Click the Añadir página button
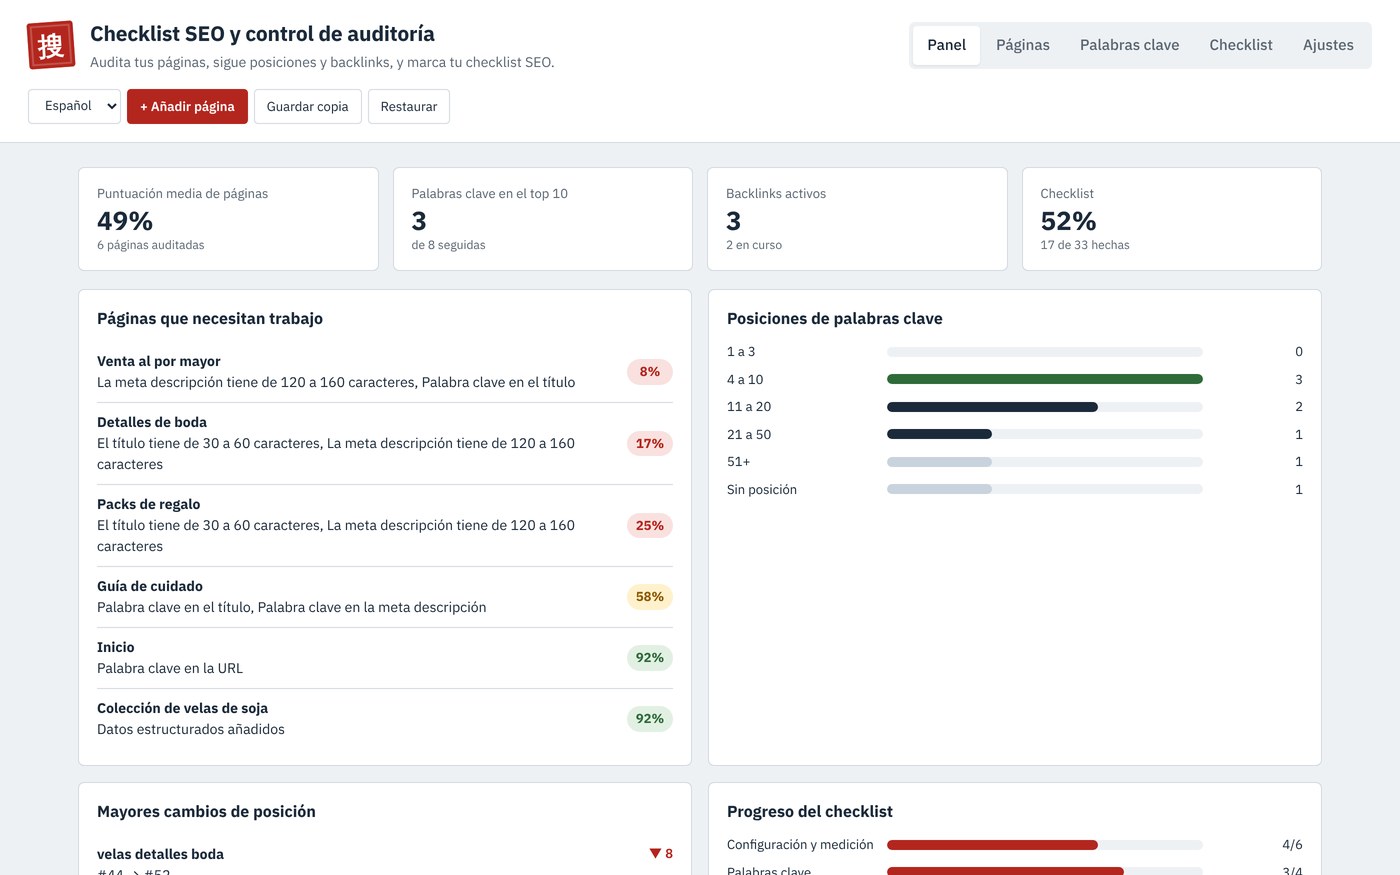Viewport: 1400px width, 875px height. 187,106
